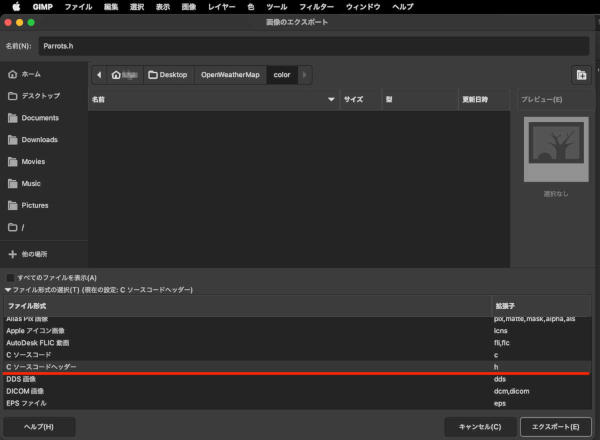Open the 選択 menu
This screenshot has width=600, height=440.
(x=137, y=7)
